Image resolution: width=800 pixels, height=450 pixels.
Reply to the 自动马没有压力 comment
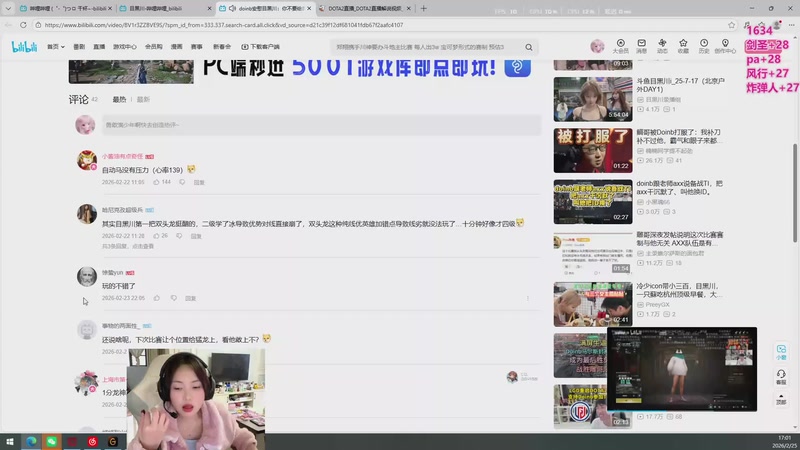(199, 182)
